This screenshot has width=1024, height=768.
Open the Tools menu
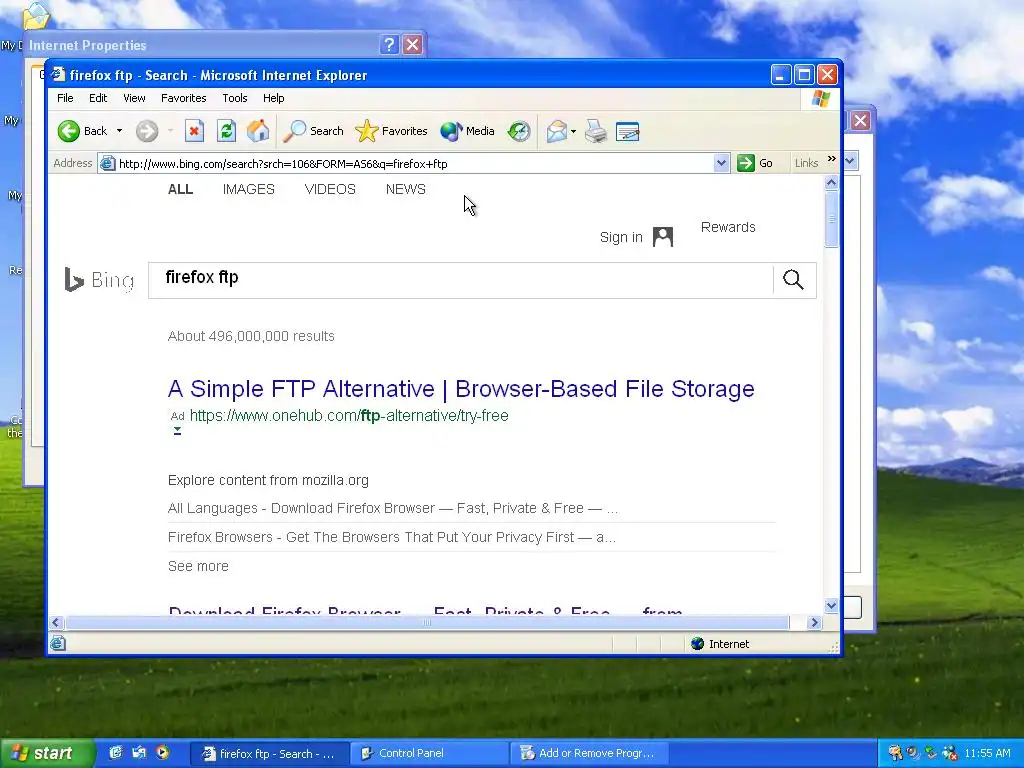coord(234,98)
